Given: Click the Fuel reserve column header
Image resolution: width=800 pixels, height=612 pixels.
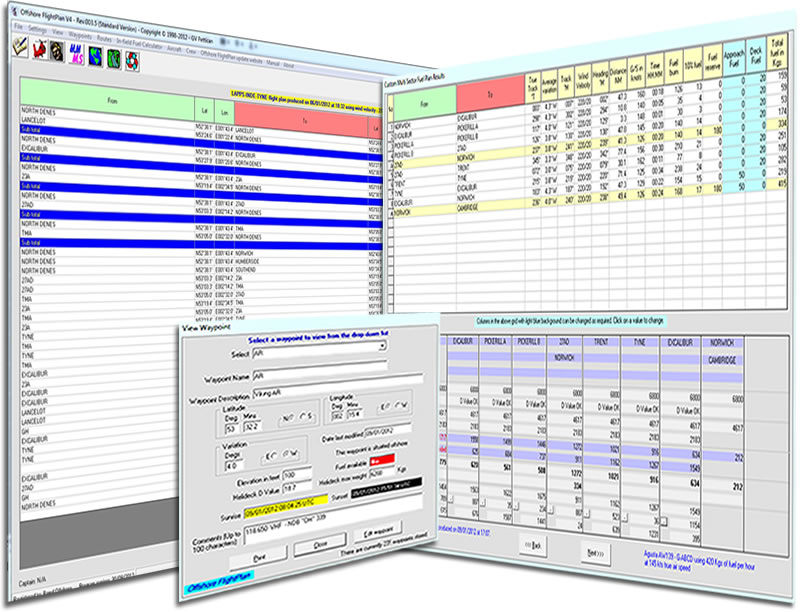Looking at the screenshot, I should 713,61.
